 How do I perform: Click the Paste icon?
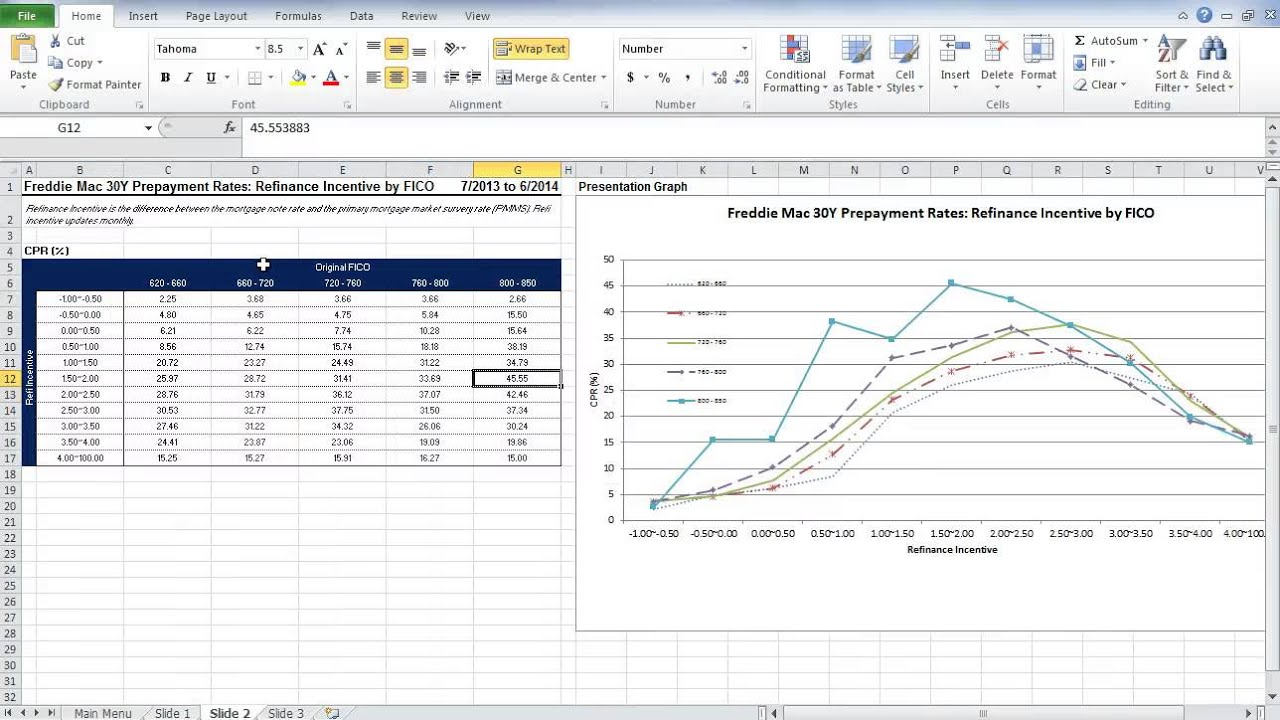click(22, 50)
